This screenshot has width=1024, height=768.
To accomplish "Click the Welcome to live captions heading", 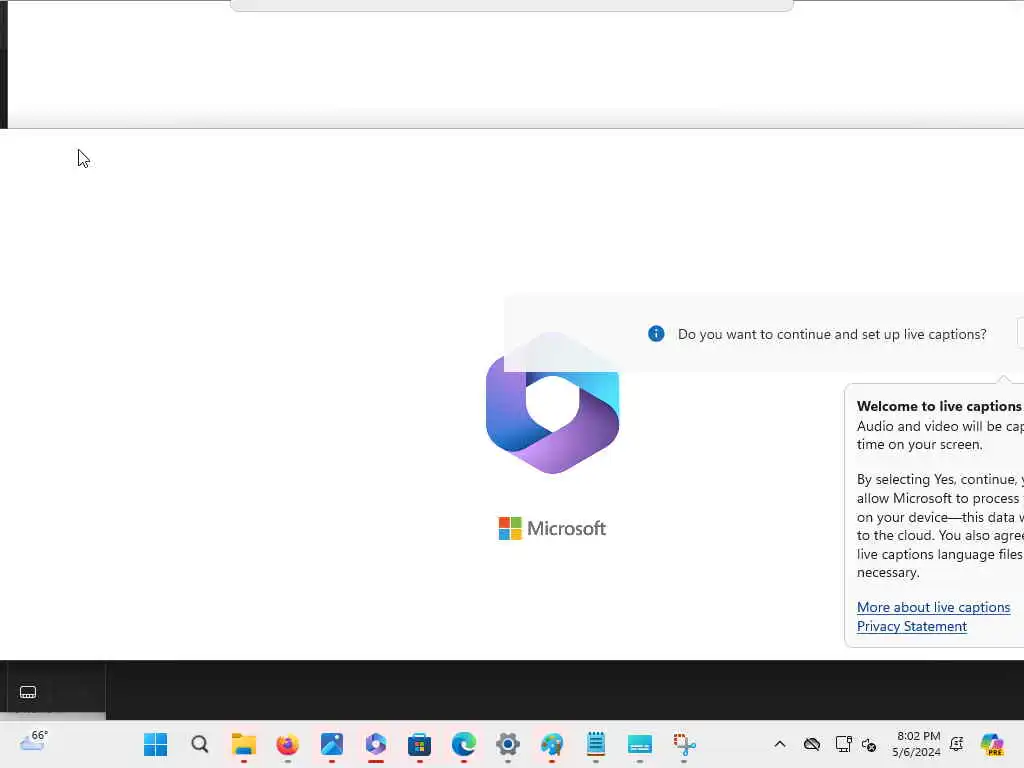I will pyautogui.click(x=939, y=406).
